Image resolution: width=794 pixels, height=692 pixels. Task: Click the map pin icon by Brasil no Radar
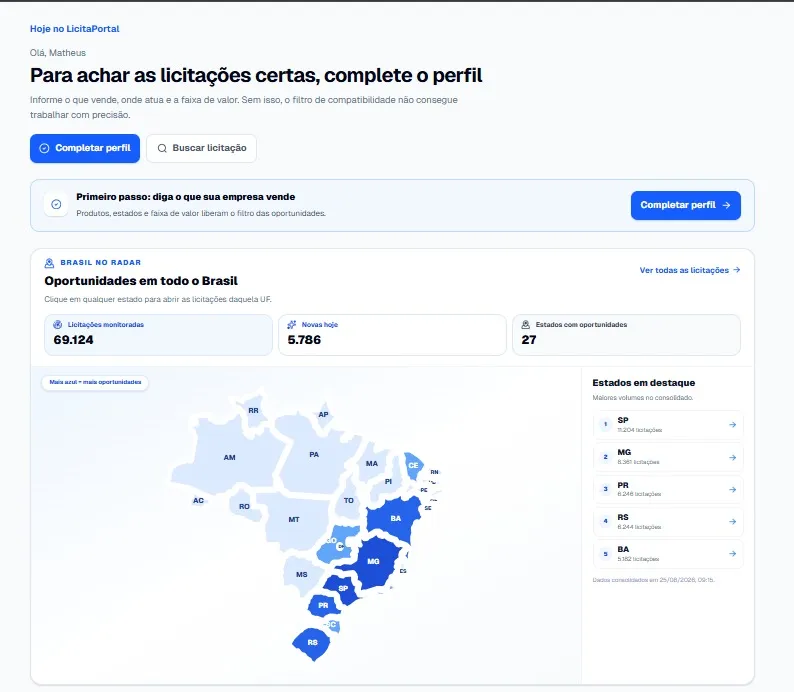49,263
